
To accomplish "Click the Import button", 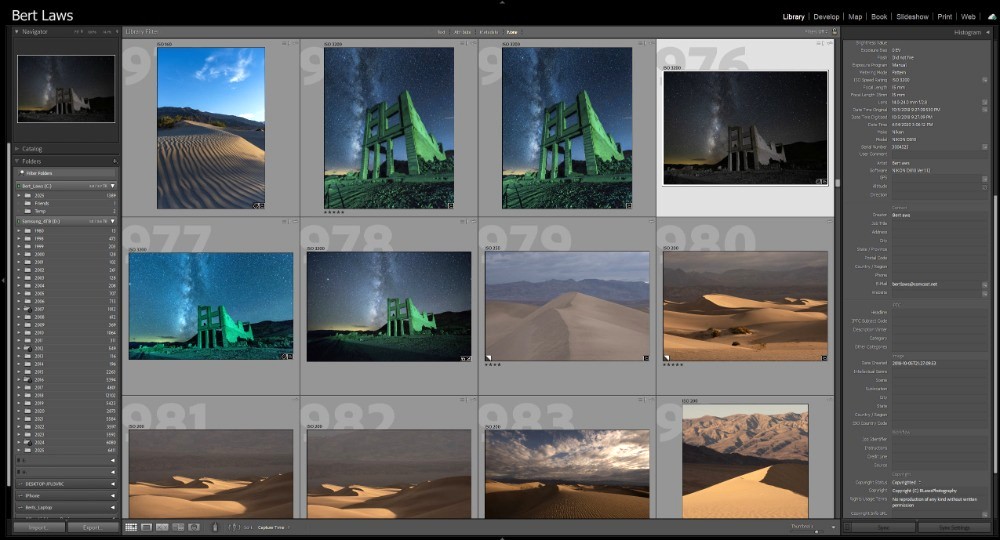I will (x=38, y=527).
